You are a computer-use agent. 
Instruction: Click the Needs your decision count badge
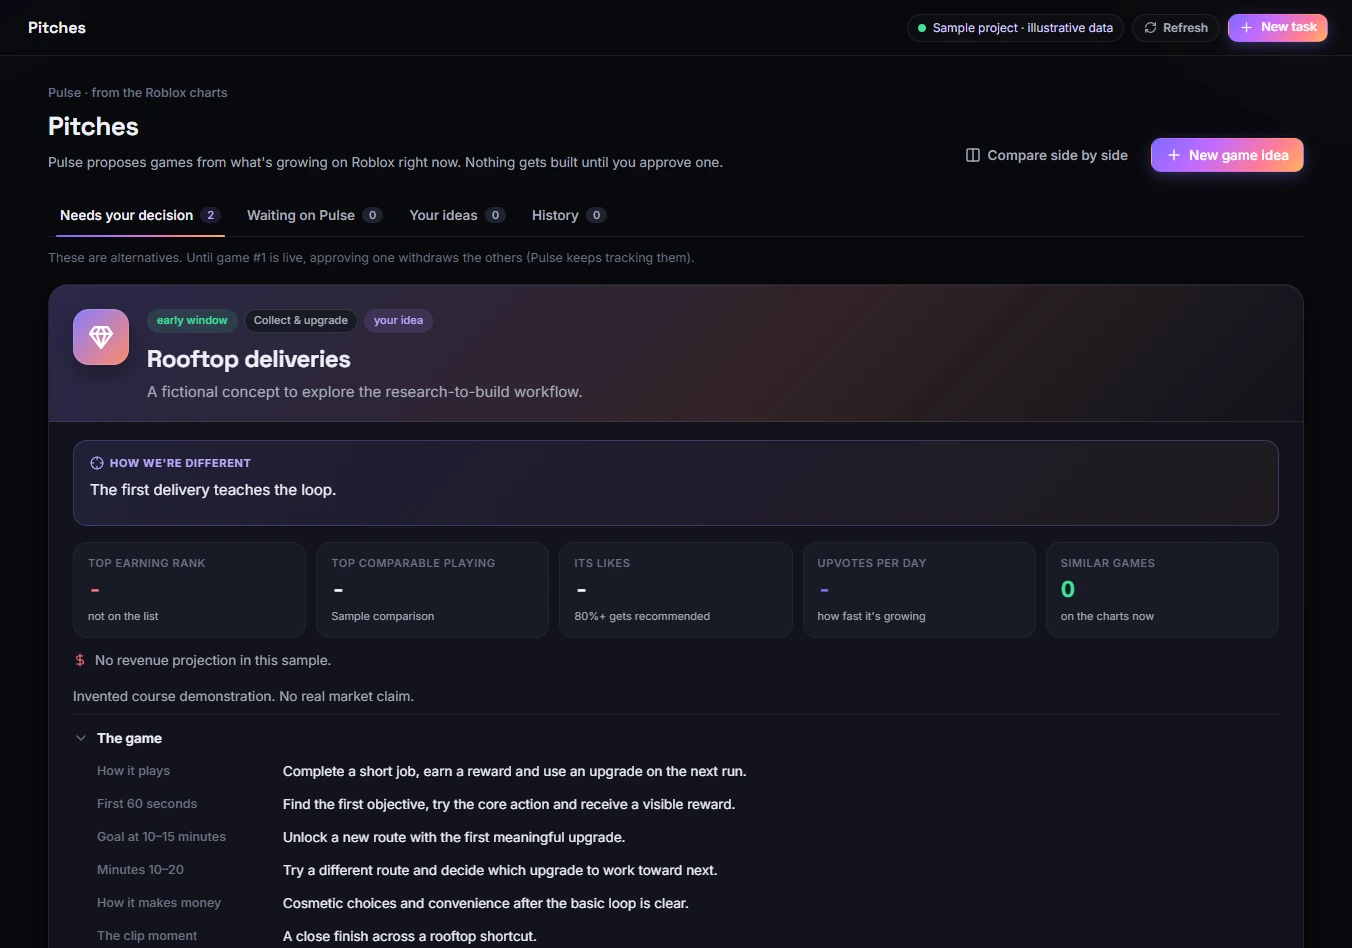point(210,215)
